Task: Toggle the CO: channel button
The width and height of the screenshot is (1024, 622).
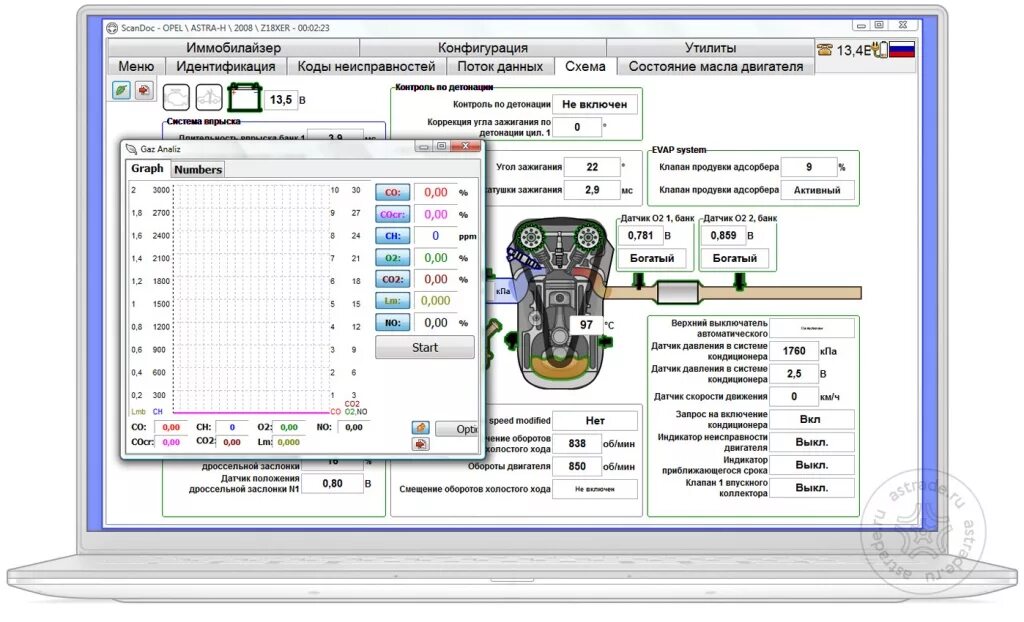Action: tap(392, 193)
